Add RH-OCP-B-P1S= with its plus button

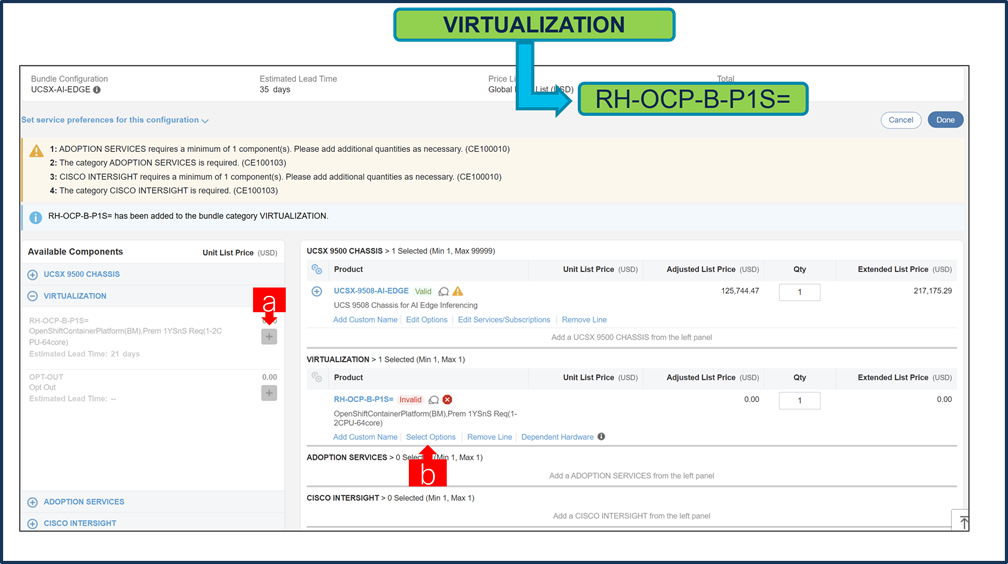pyautogui.click(x=269, y=336)
